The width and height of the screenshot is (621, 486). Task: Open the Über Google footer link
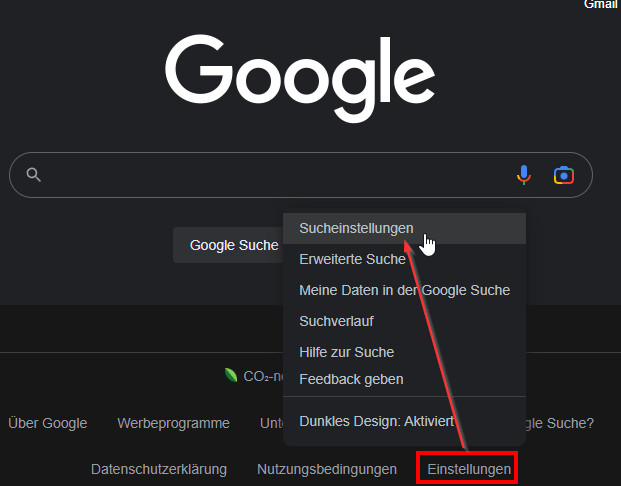coord(47,423)
